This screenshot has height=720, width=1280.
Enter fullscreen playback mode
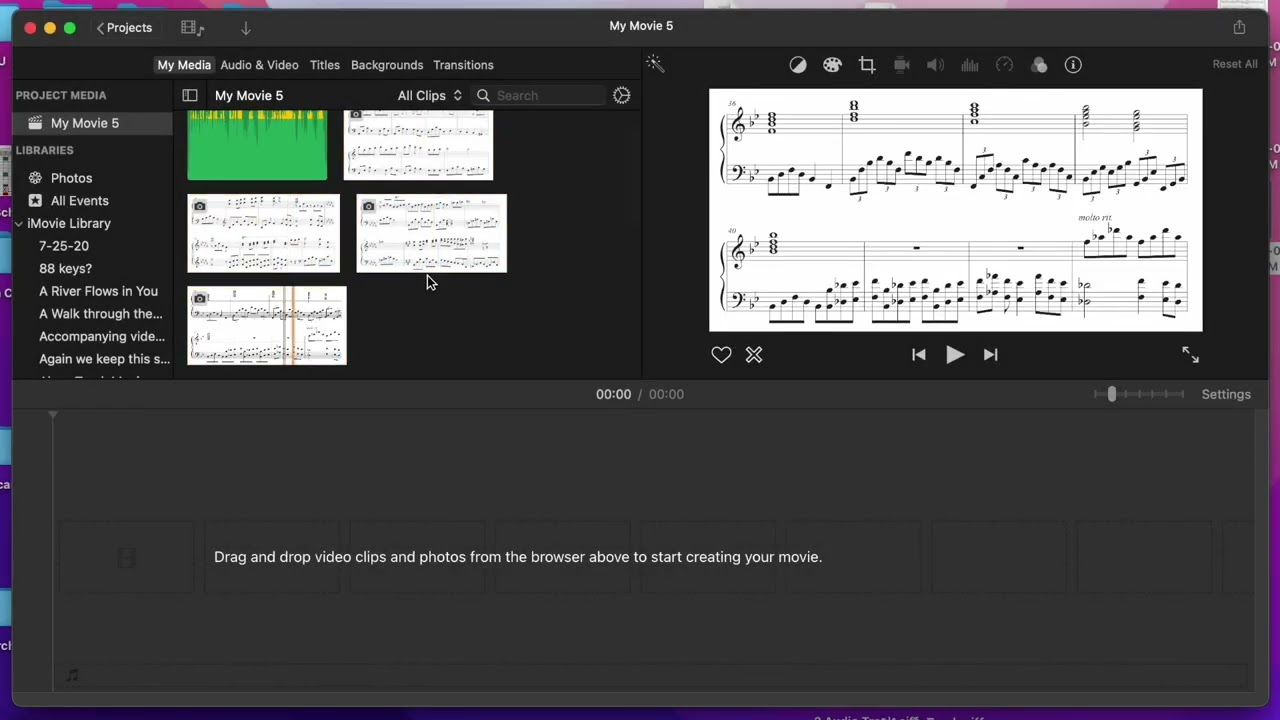(1190, 355)
